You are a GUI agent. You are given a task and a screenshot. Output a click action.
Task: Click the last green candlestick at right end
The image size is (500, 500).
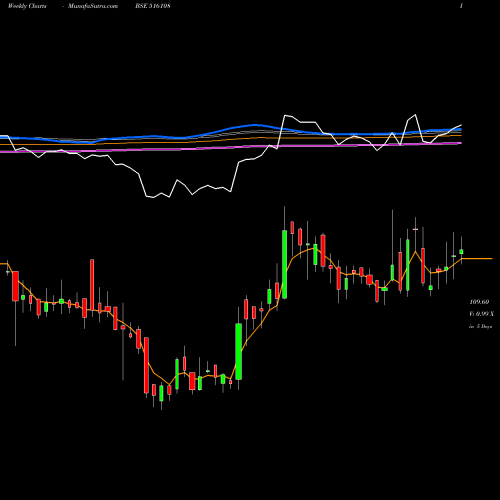(461, 252)
